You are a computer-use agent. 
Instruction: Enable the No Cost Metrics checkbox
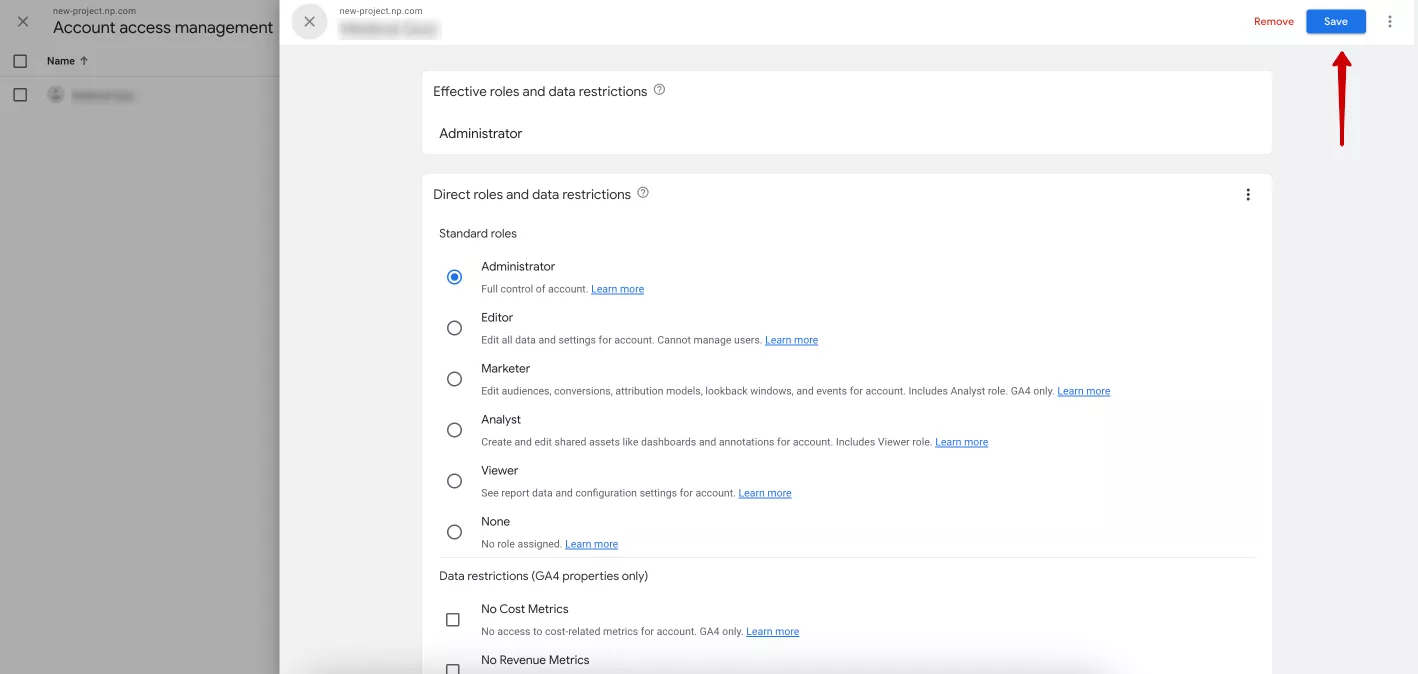(x=453, y=620)
